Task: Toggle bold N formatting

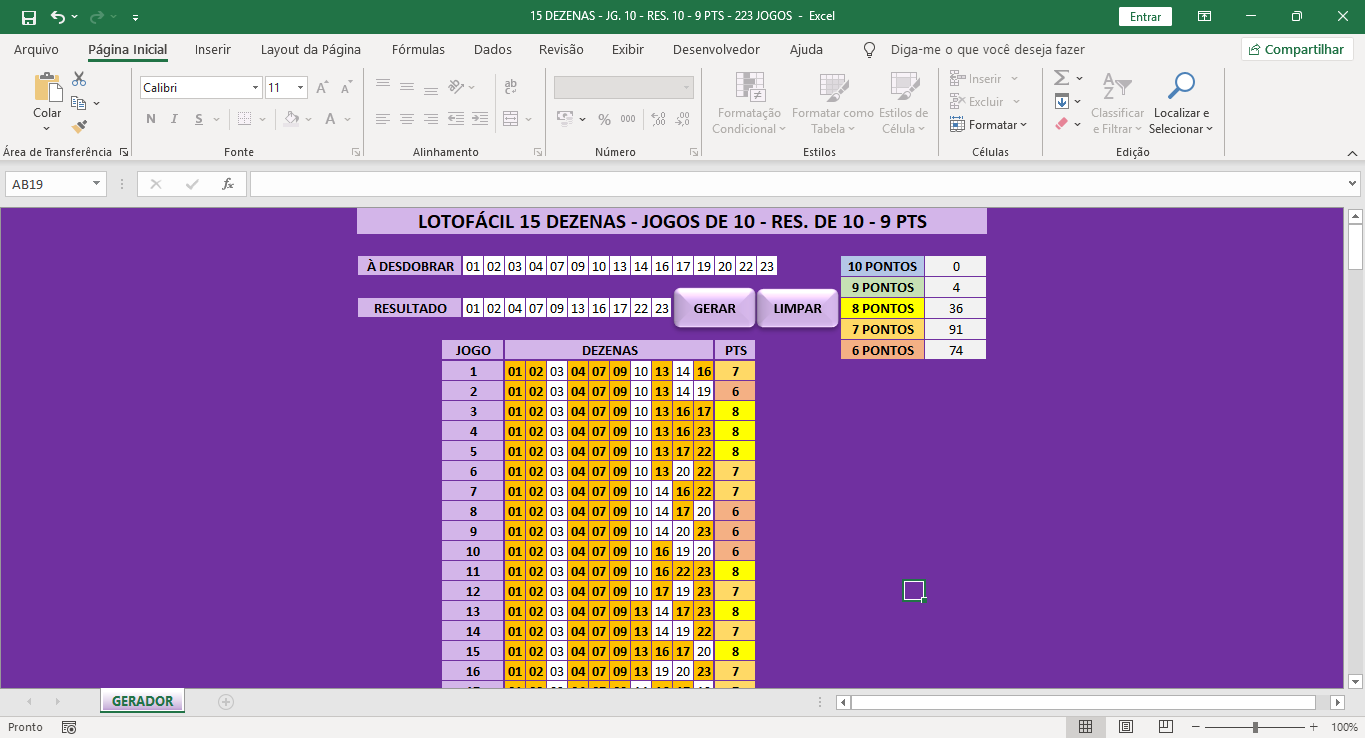Action: coord(151,119)
